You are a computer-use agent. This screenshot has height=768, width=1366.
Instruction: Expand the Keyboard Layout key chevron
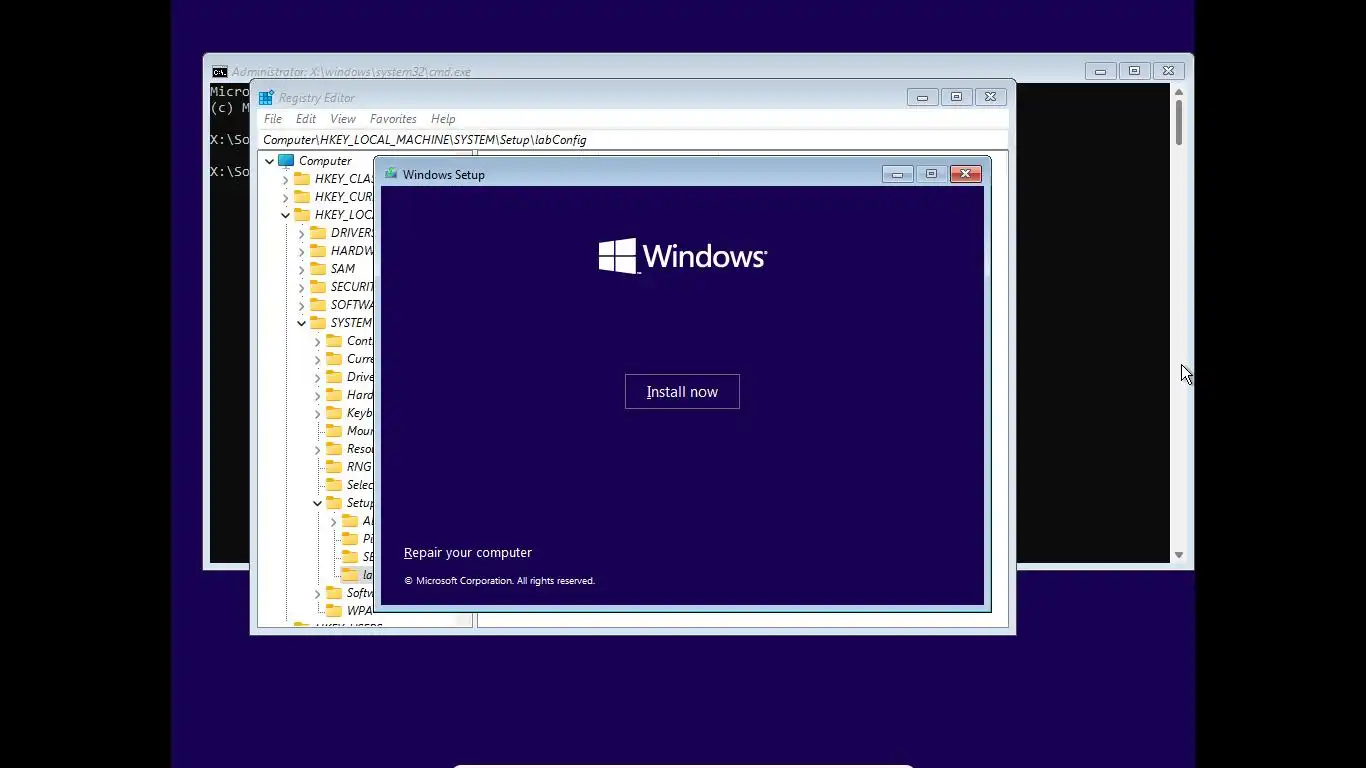pos(317,413)
